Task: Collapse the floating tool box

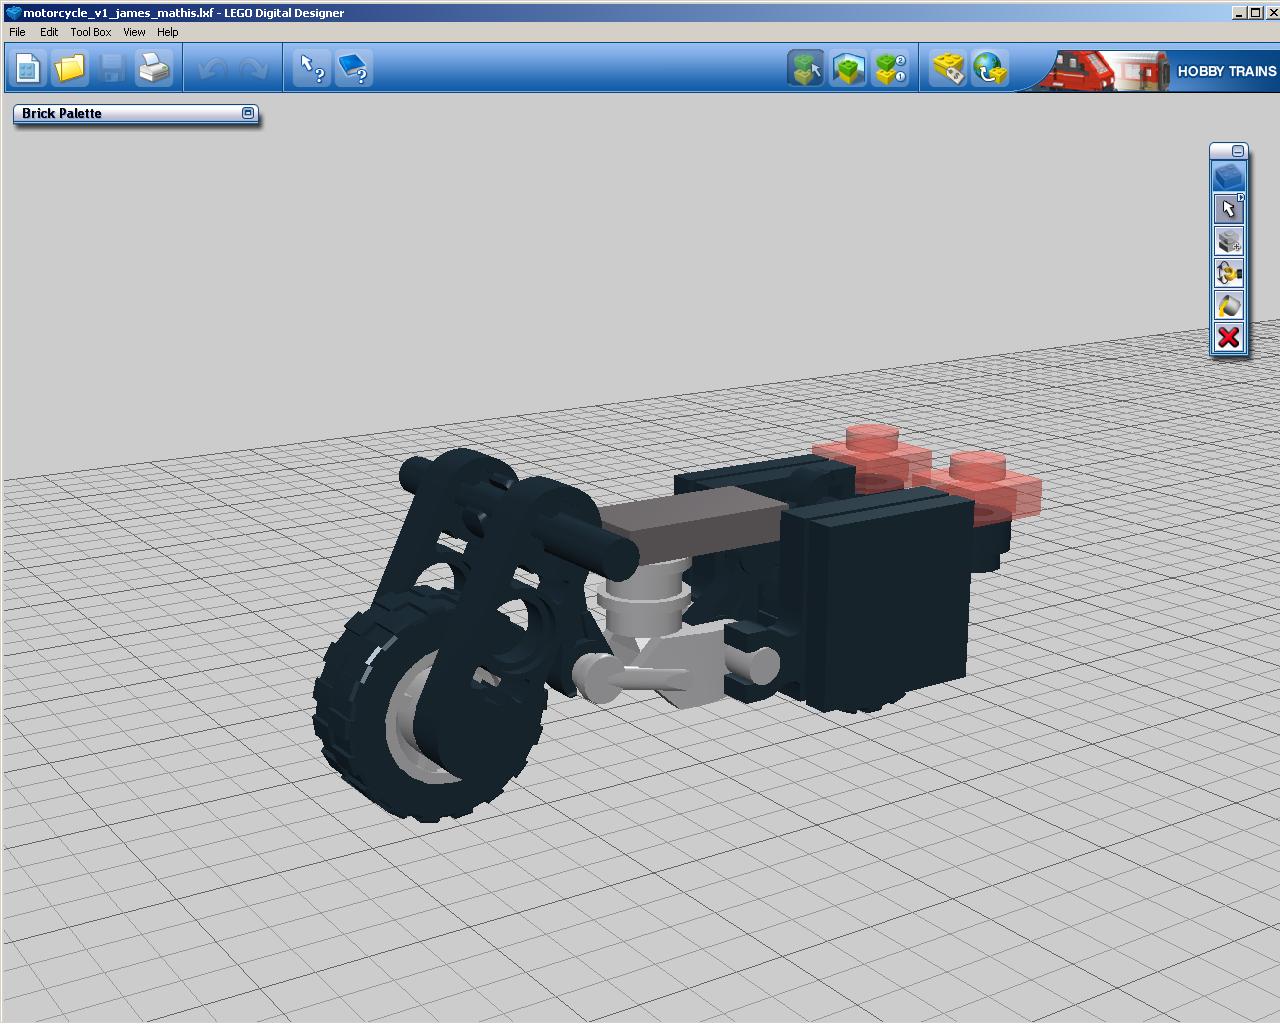Action: (1238, 150)
